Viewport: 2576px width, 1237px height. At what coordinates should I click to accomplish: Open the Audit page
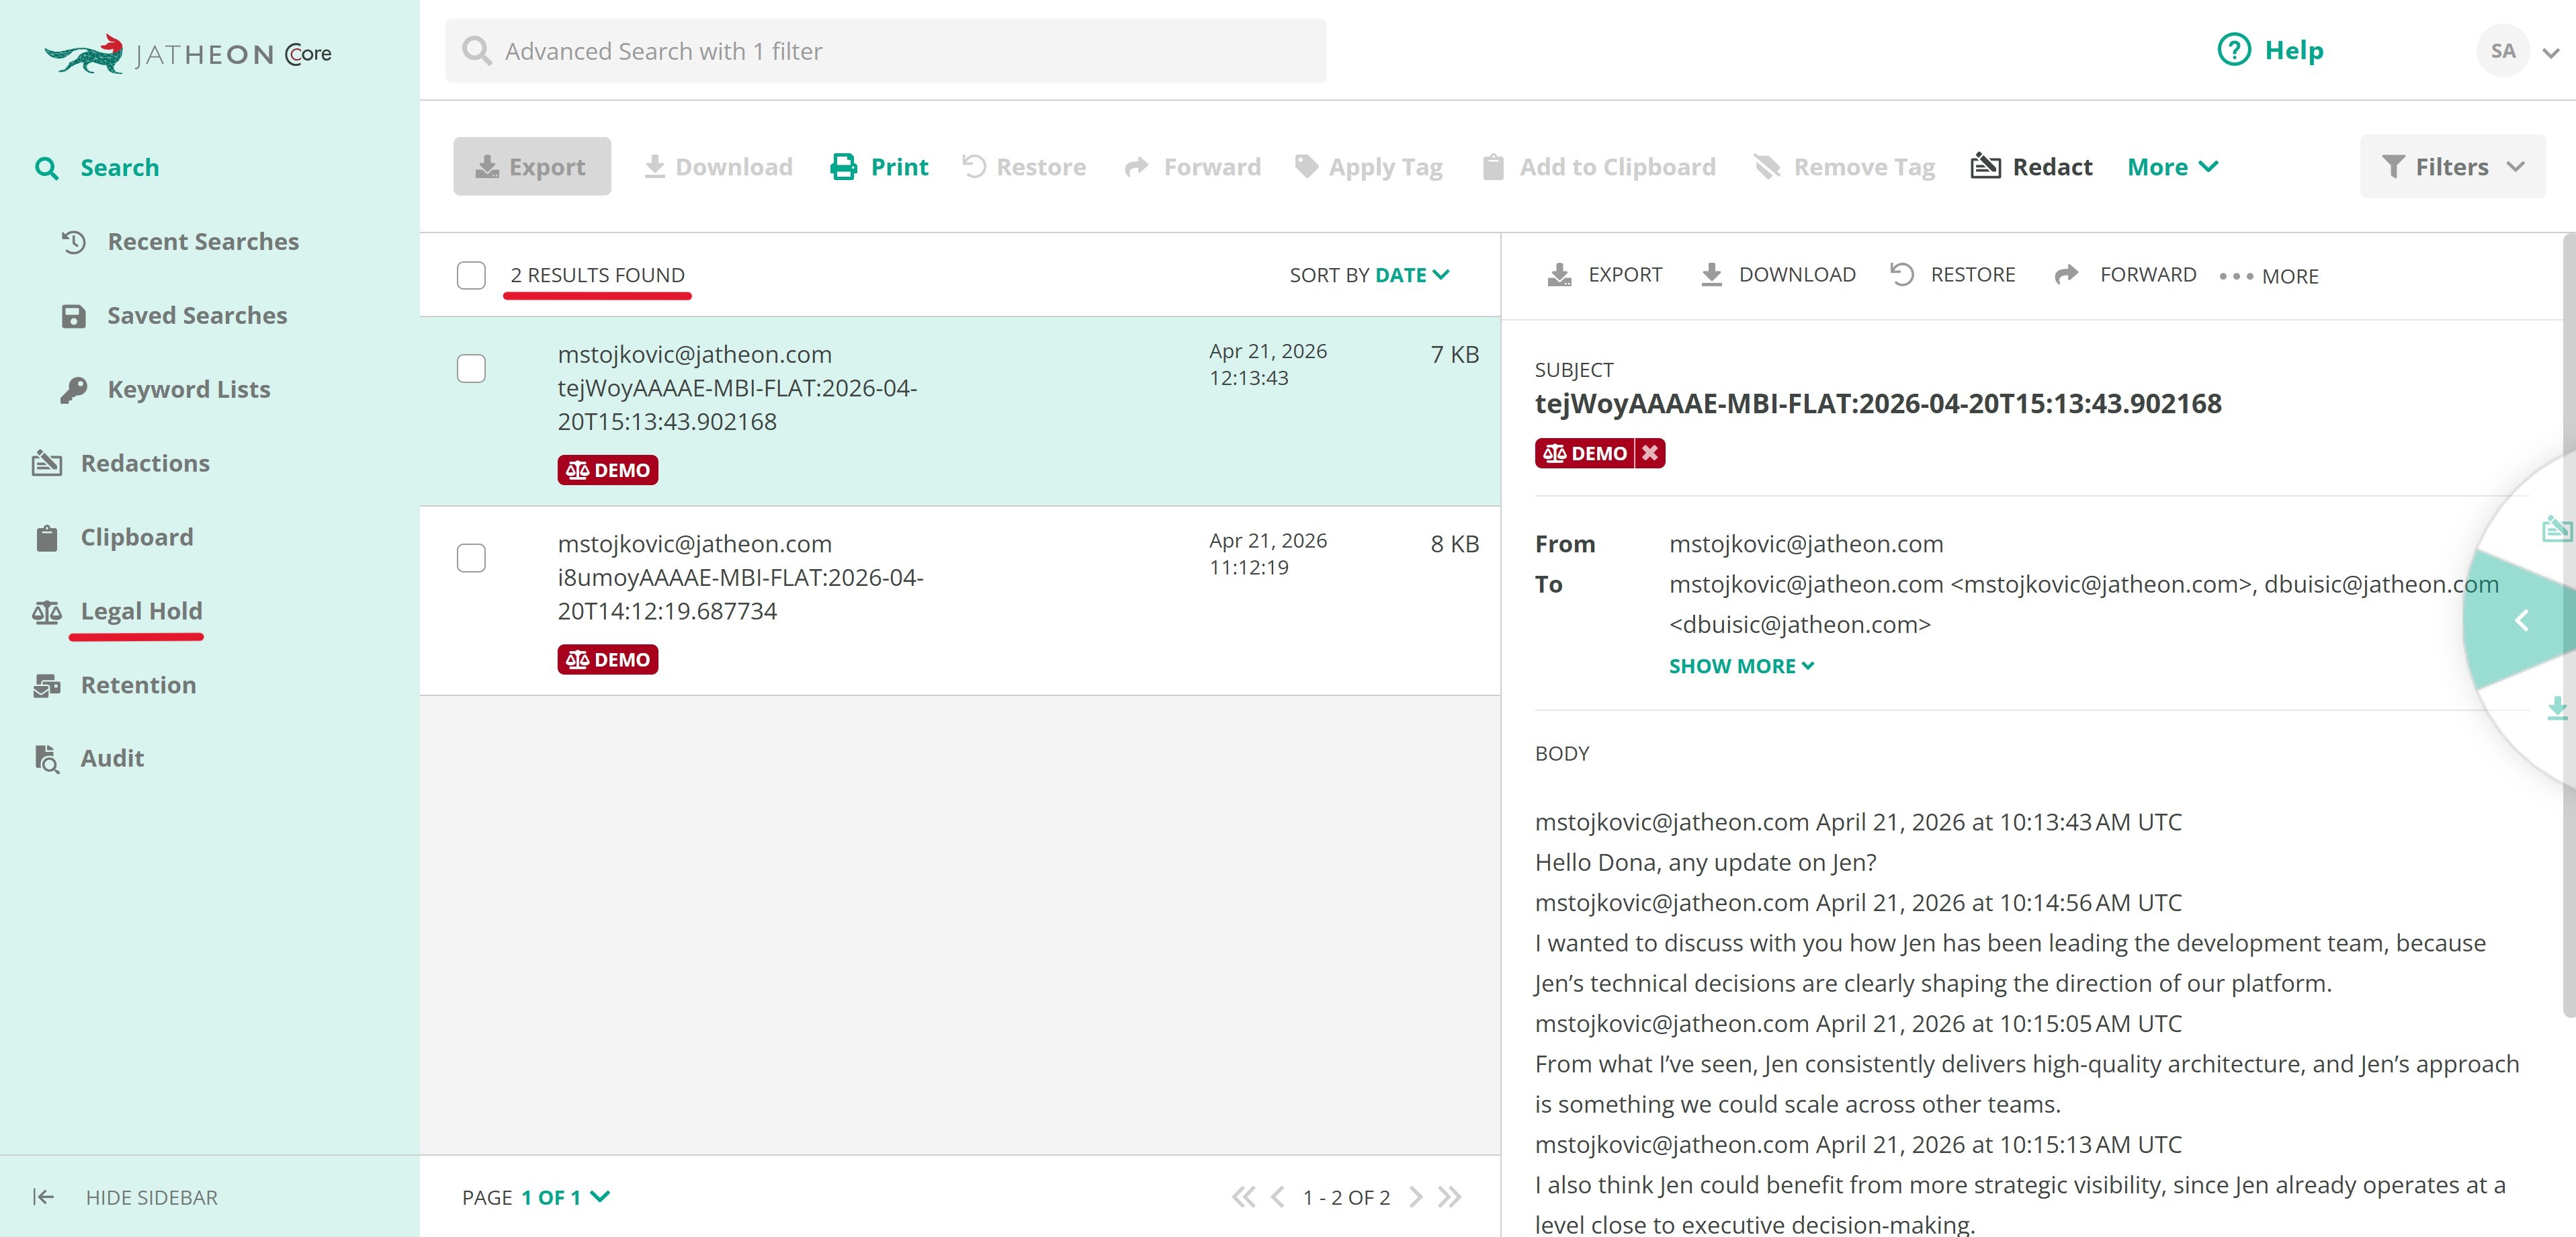pyautogui.click(x=112, y=759)
